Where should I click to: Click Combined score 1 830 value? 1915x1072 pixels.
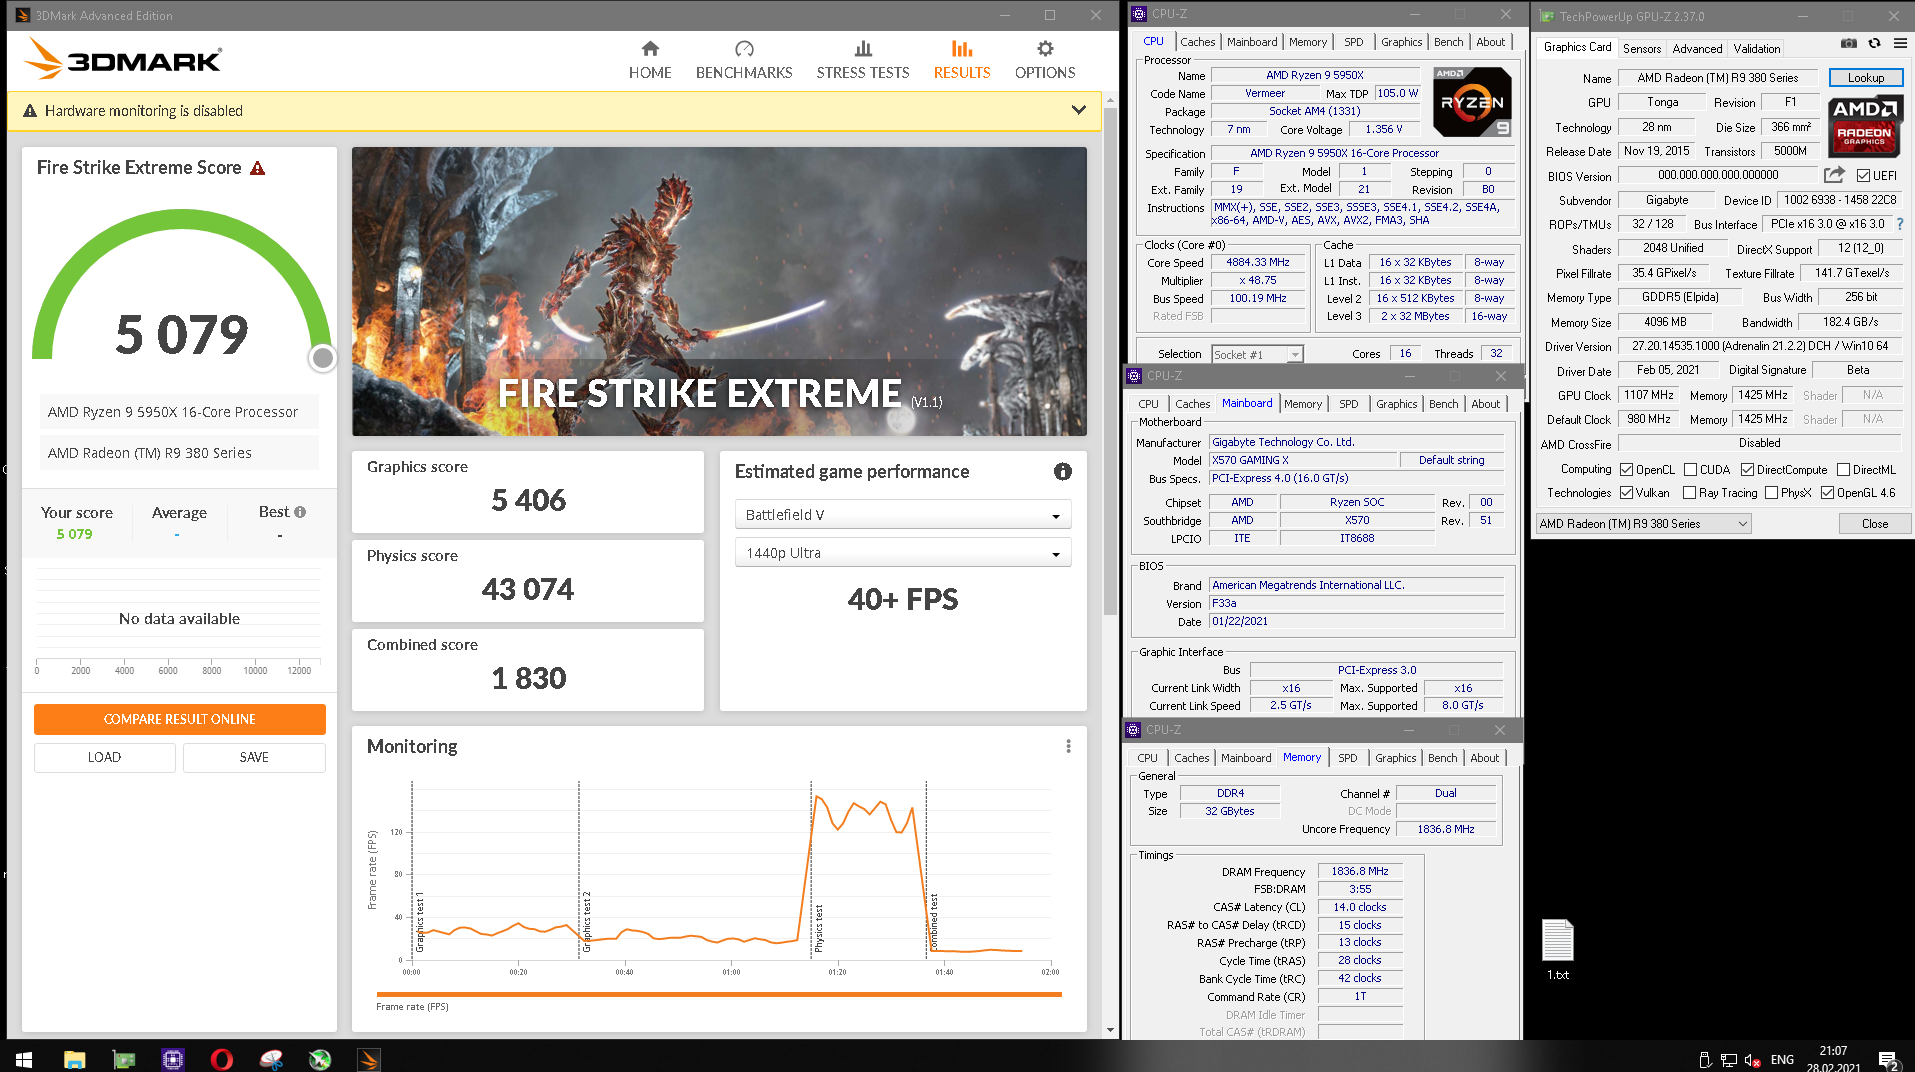pyautogui.click(x=528, y=678)
